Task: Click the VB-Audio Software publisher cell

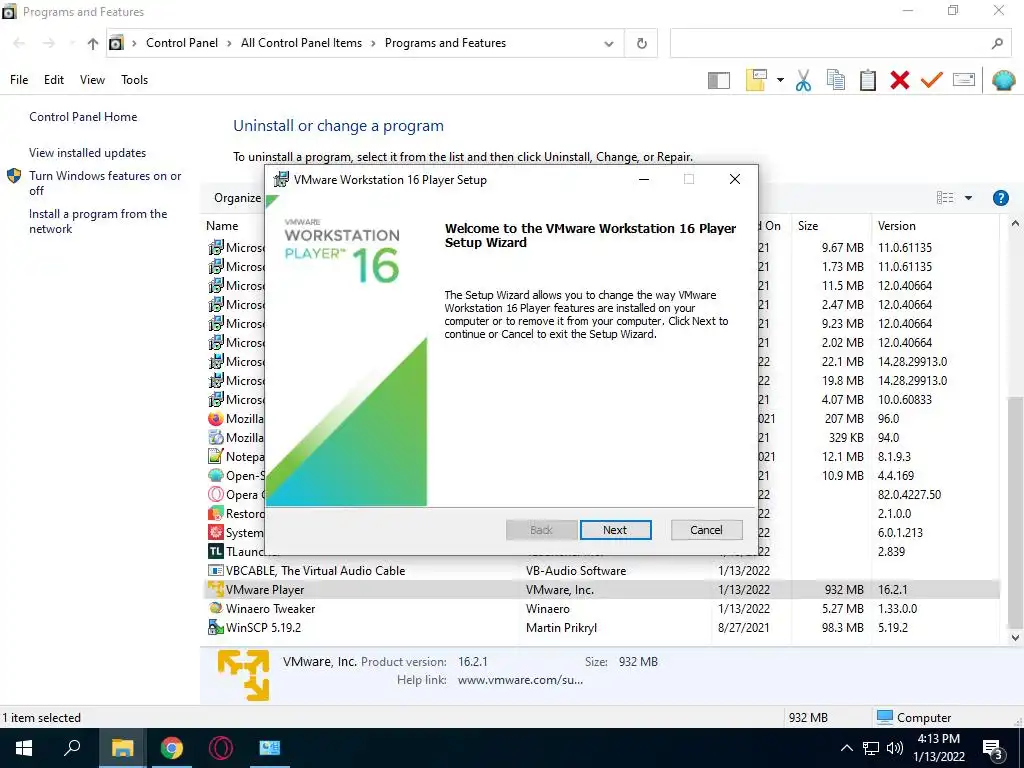Action: 575,571
